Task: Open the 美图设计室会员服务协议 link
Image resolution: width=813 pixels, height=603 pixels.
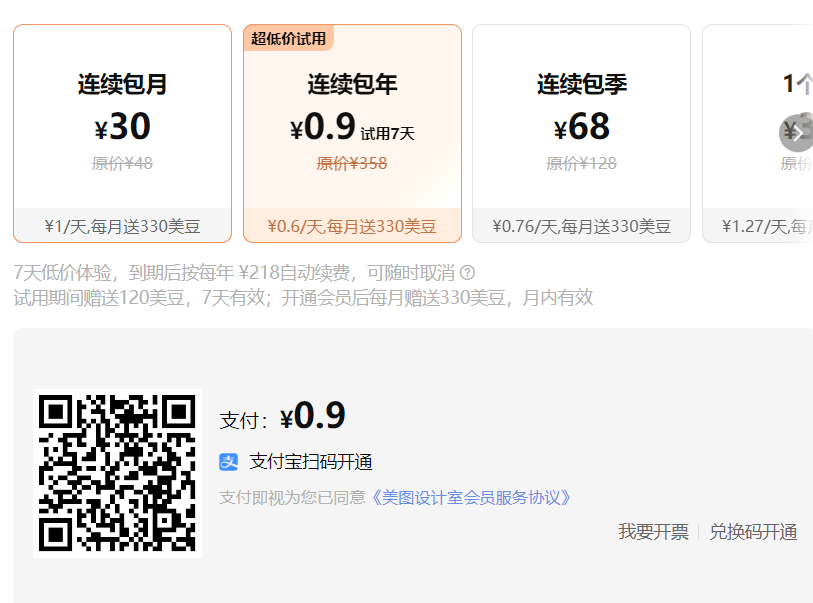Action: [471, 498]
